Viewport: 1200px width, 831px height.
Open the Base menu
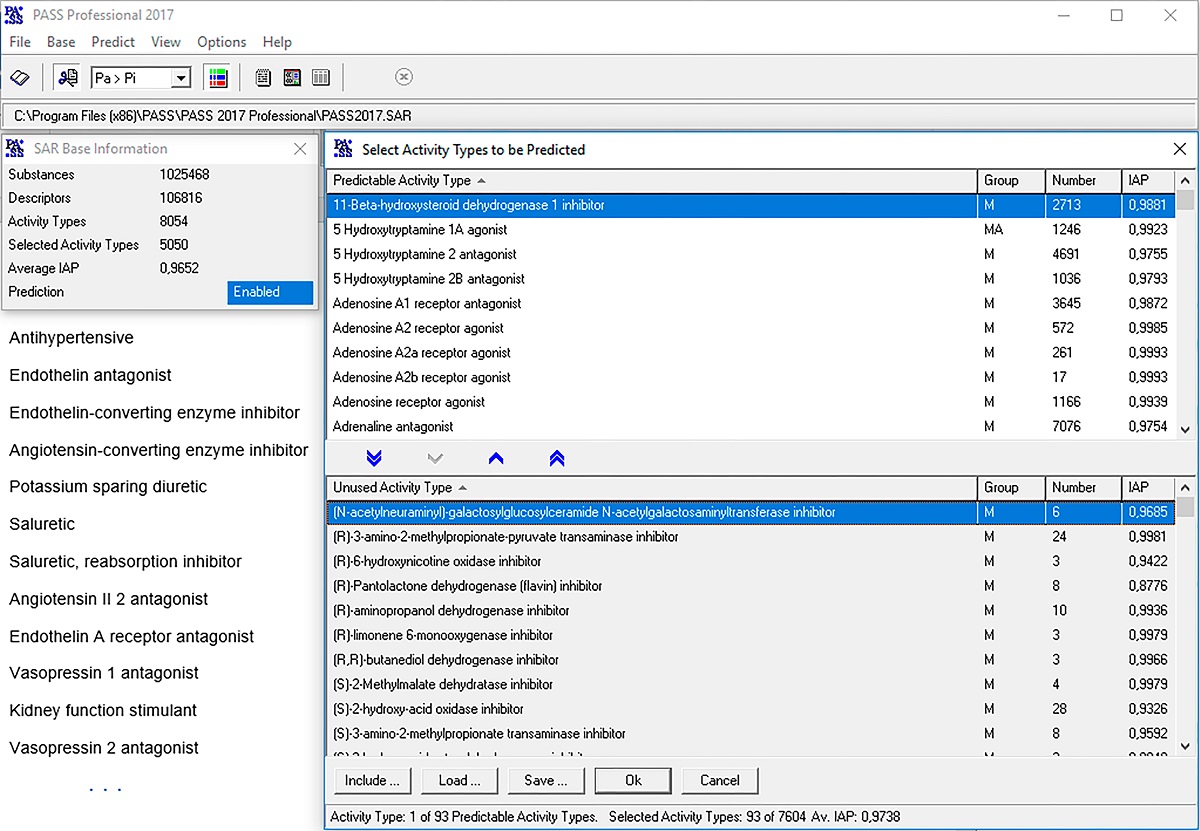point(61,42)
